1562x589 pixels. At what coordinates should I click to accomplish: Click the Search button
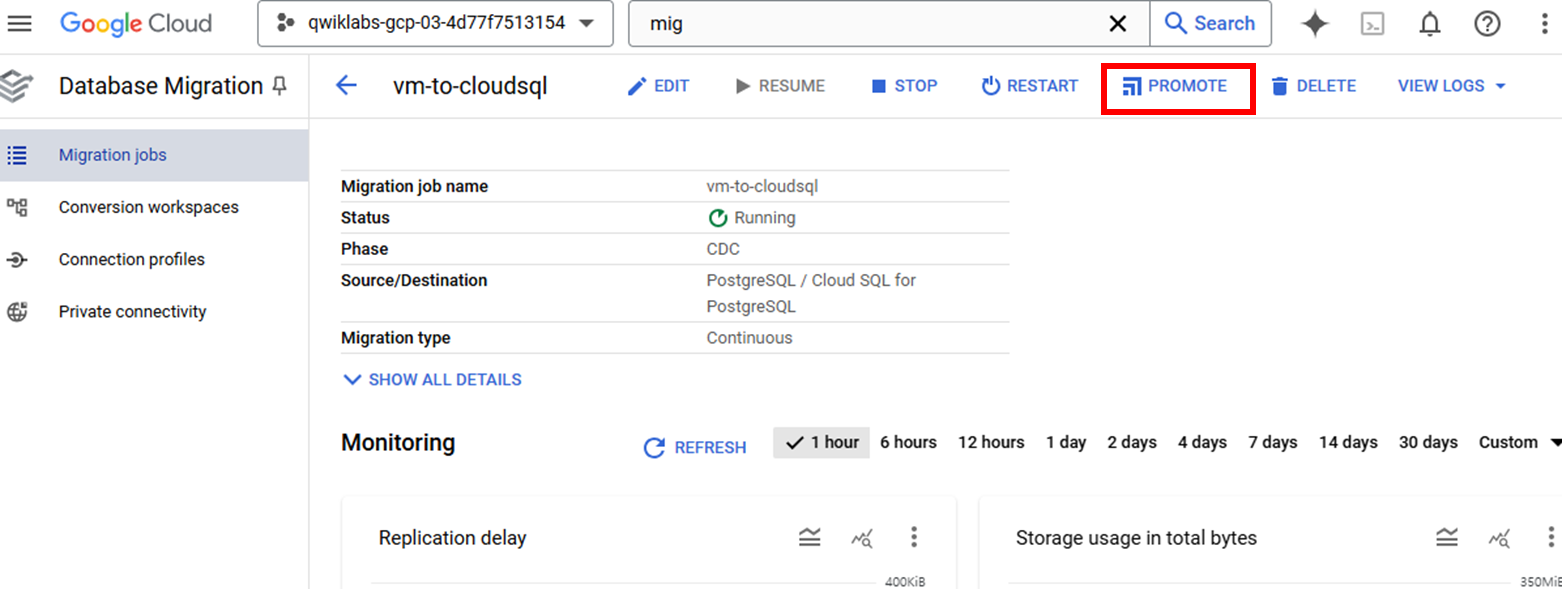(1210, 24)
